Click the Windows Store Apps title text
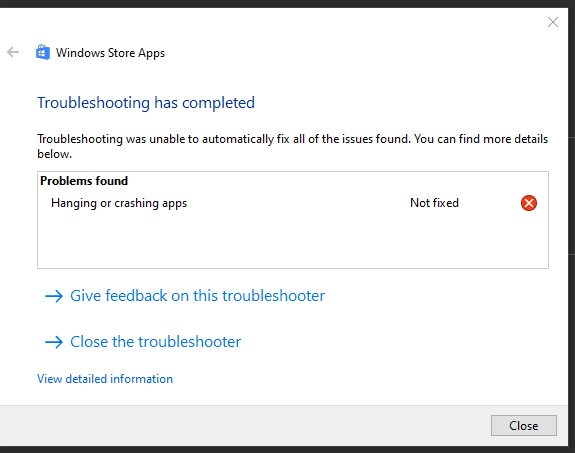575x453 pixels. 110,53
